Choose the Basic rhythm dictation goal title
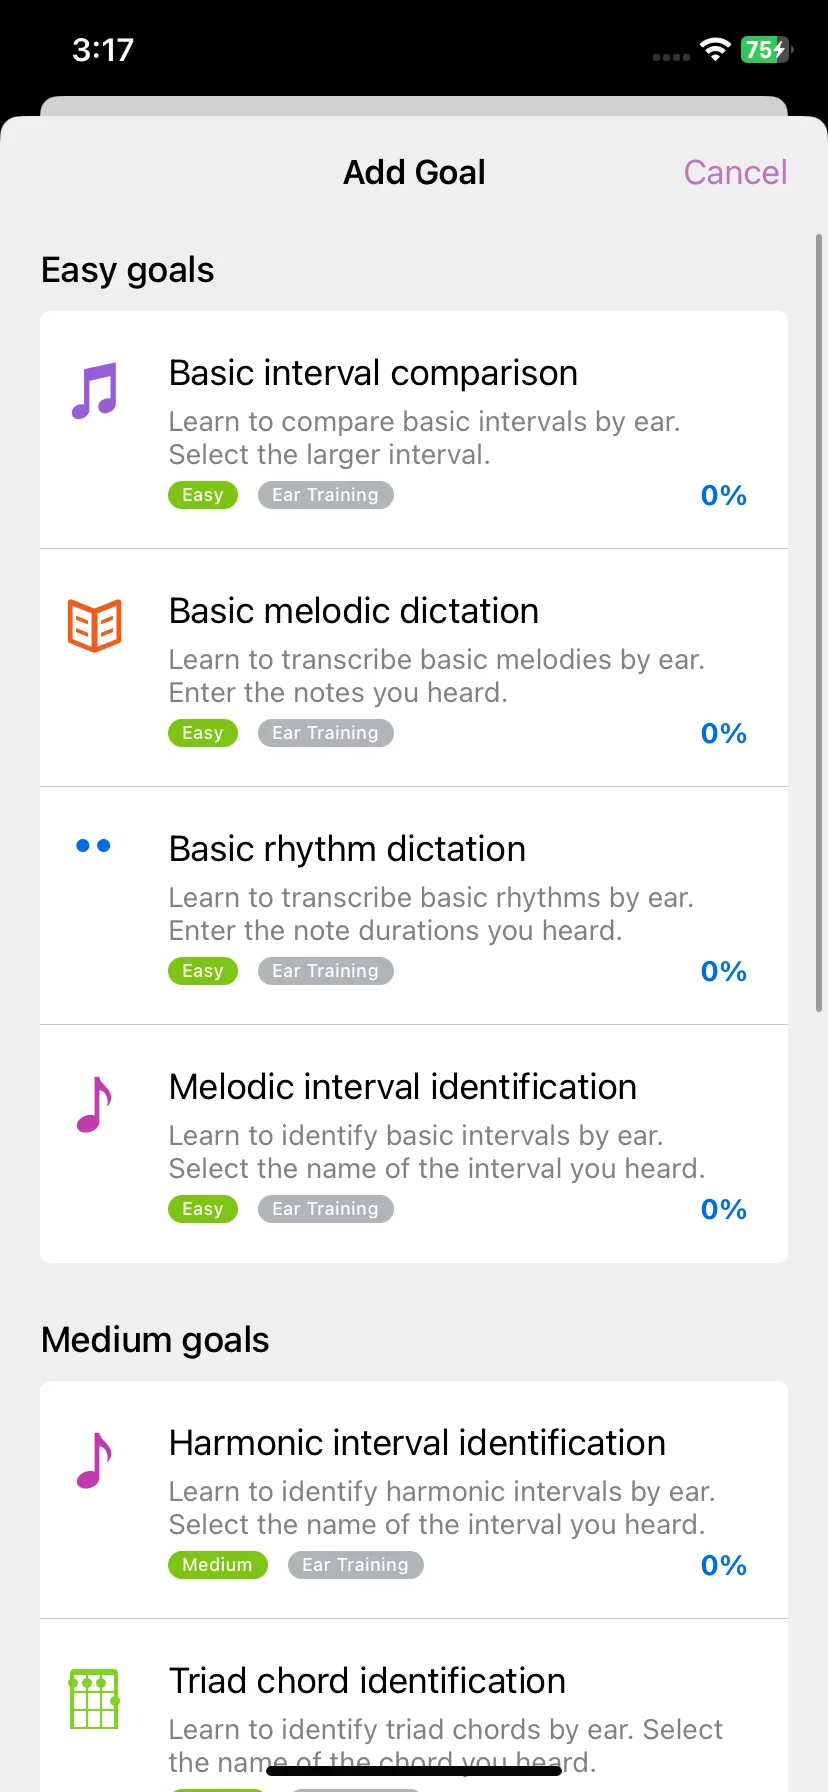 click(x=347, y=849)
